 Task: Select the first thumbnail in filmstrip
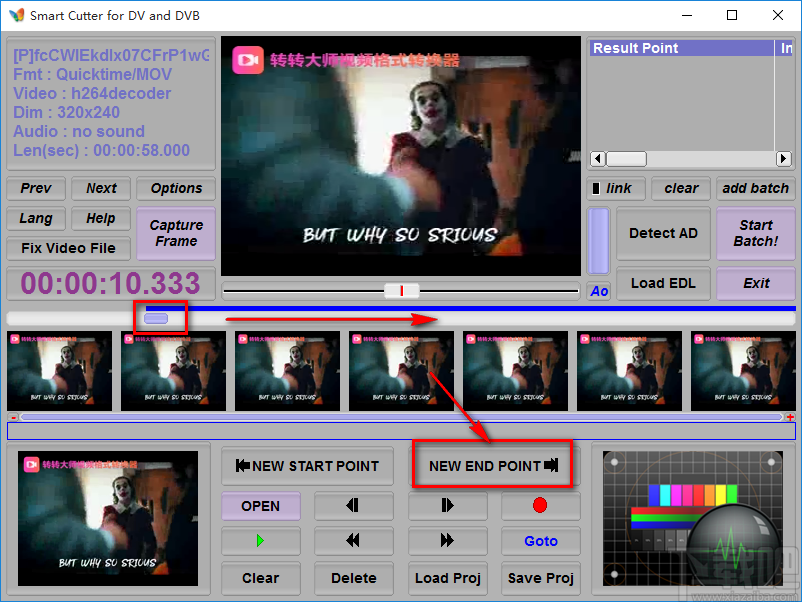pyautogui.click(x=59, y=371)
